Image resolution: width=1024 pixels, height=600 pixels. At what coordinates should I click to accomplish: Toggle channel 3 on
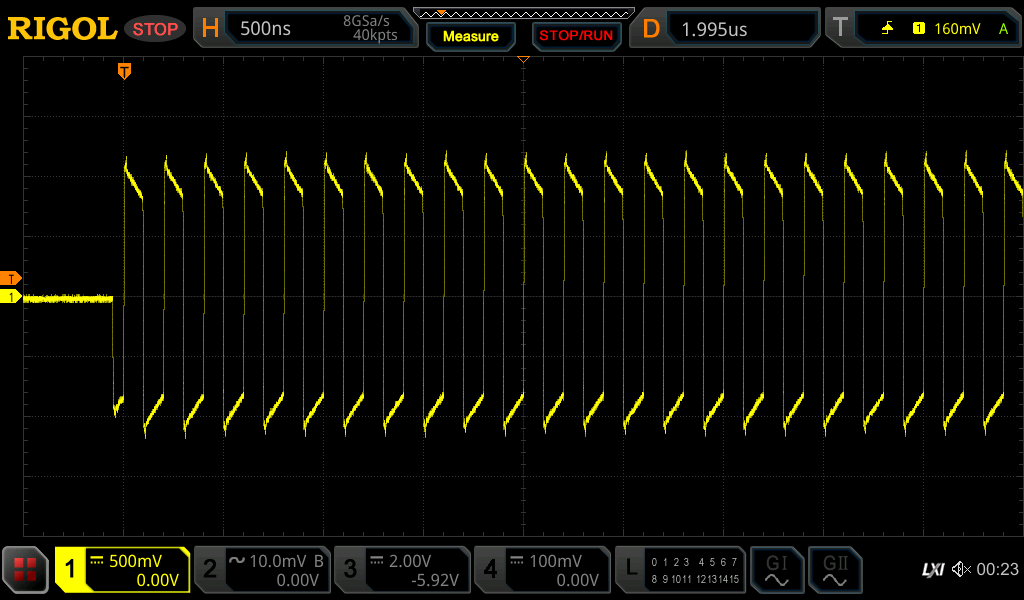click(350, 569)
